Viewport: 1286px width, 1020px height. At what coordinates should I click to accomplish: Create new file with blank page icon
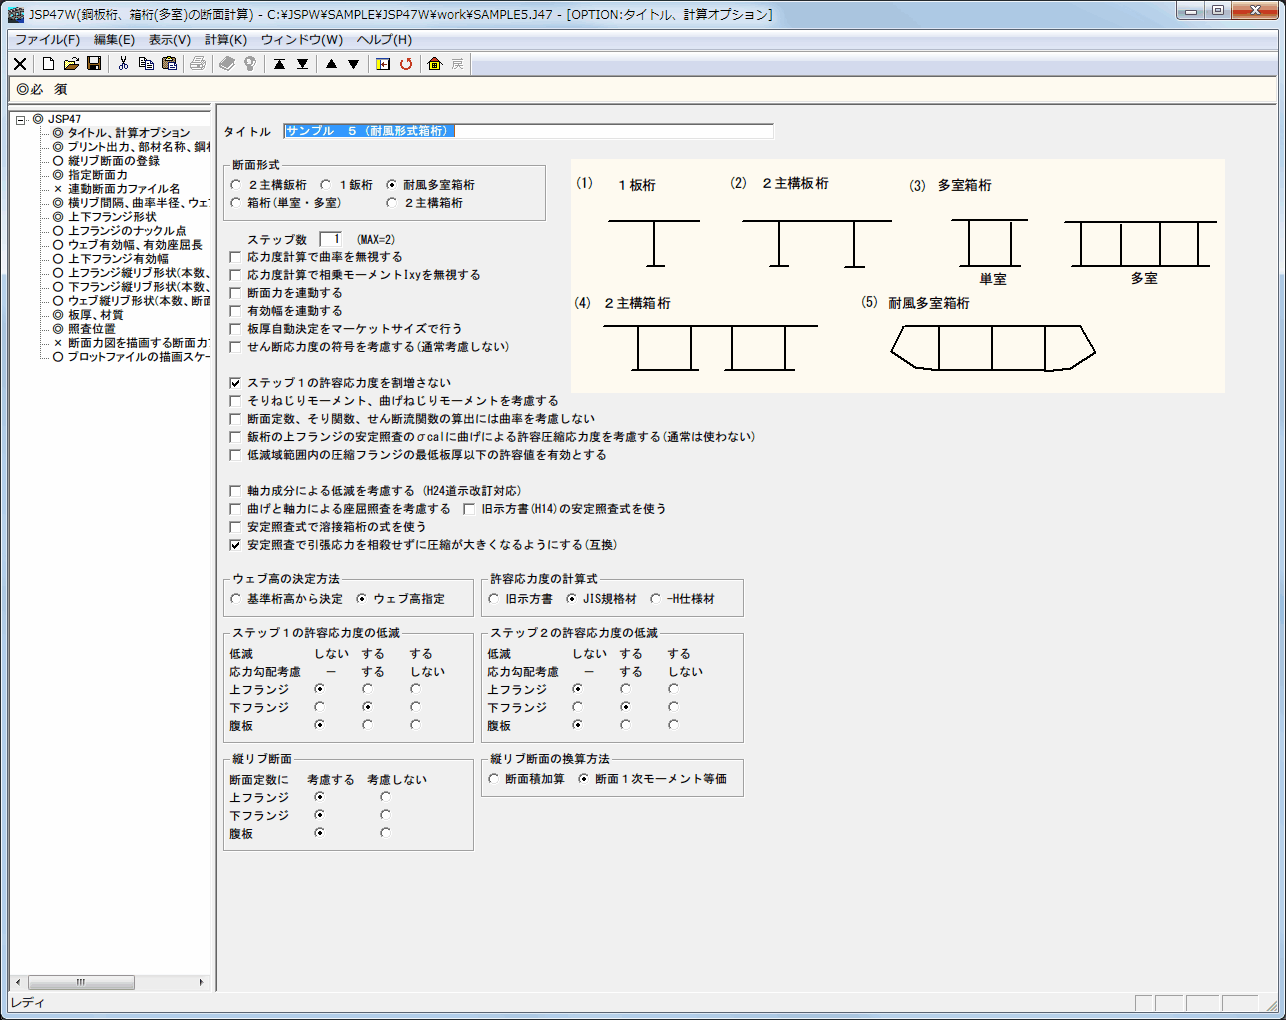point(48,64)
